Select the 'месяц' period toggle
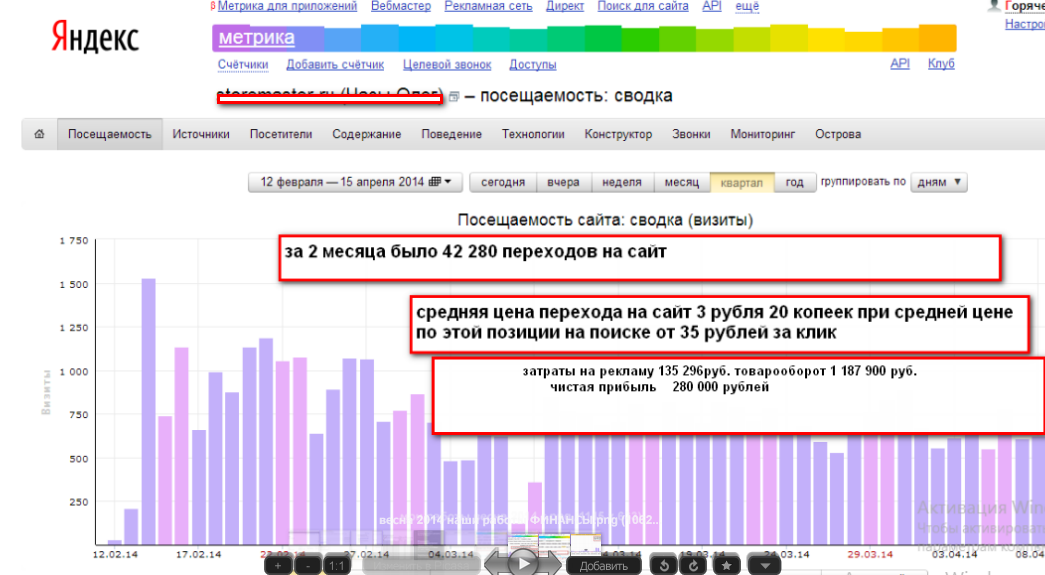The height and width of the screenshot is (575, 1045). pyautogui.click(x=682, y=183)
